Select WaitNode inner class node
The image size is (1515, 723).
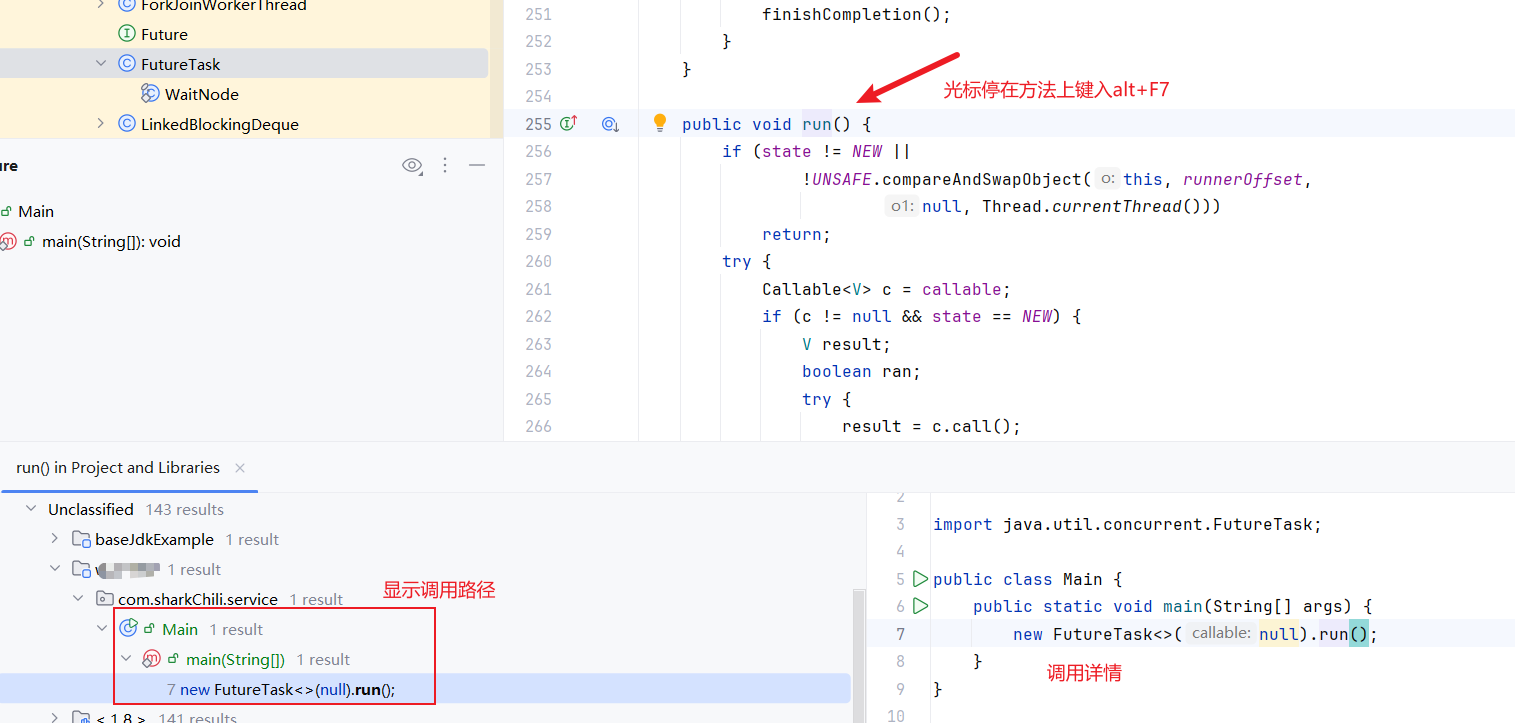pos(201,94)
